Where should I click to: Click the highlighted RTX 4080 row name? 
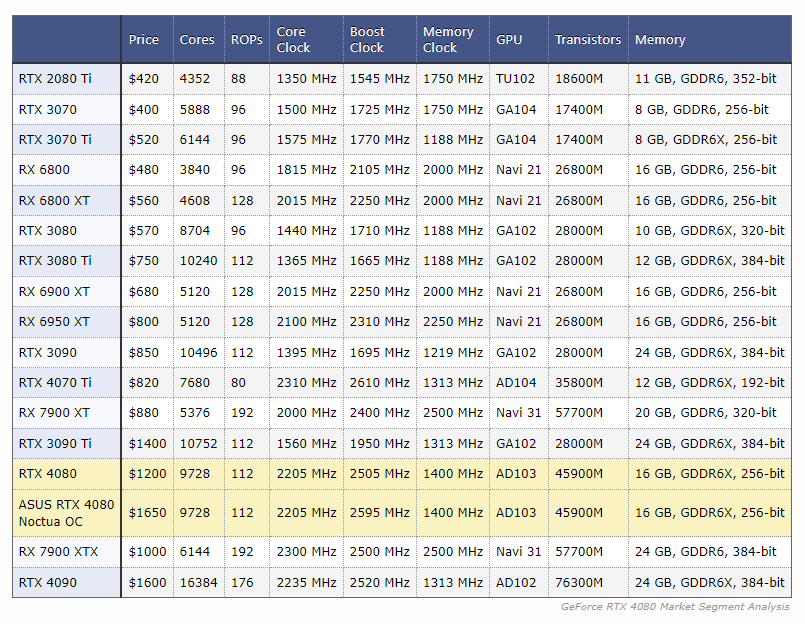pyautogui.click(x=47, y=474)
